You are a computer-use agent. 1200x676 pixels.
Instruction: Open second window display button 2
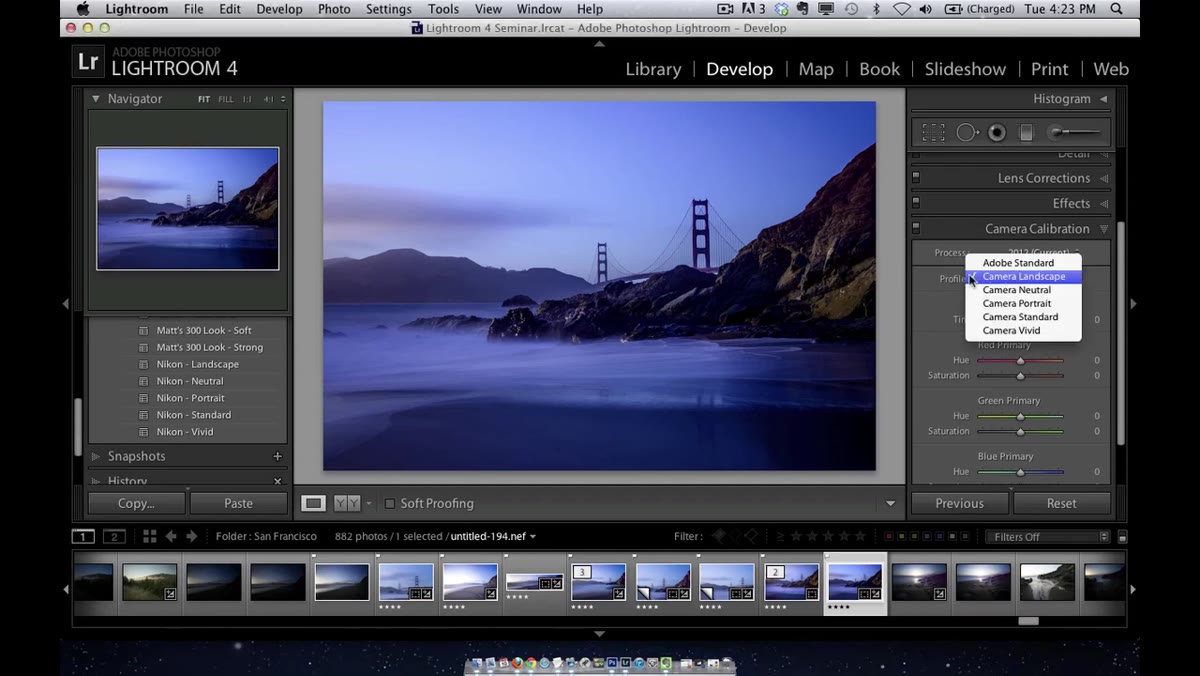114,536
